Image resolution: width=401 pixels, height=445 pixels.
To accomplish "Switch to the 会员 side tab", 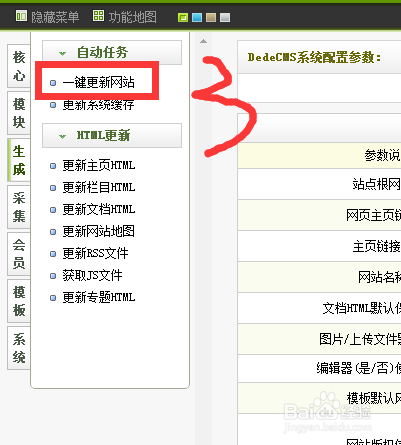I will [19, 254].
